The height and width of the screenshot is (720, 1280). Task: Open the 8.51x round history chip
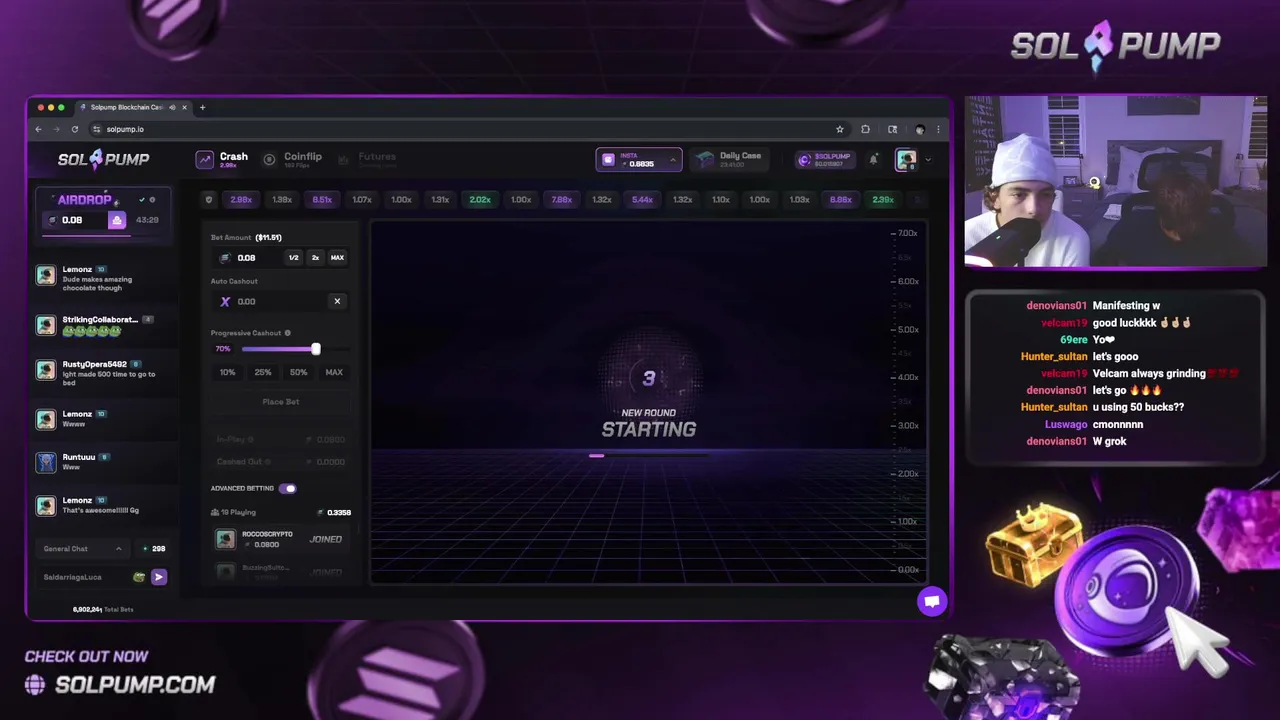click(322, 200)
